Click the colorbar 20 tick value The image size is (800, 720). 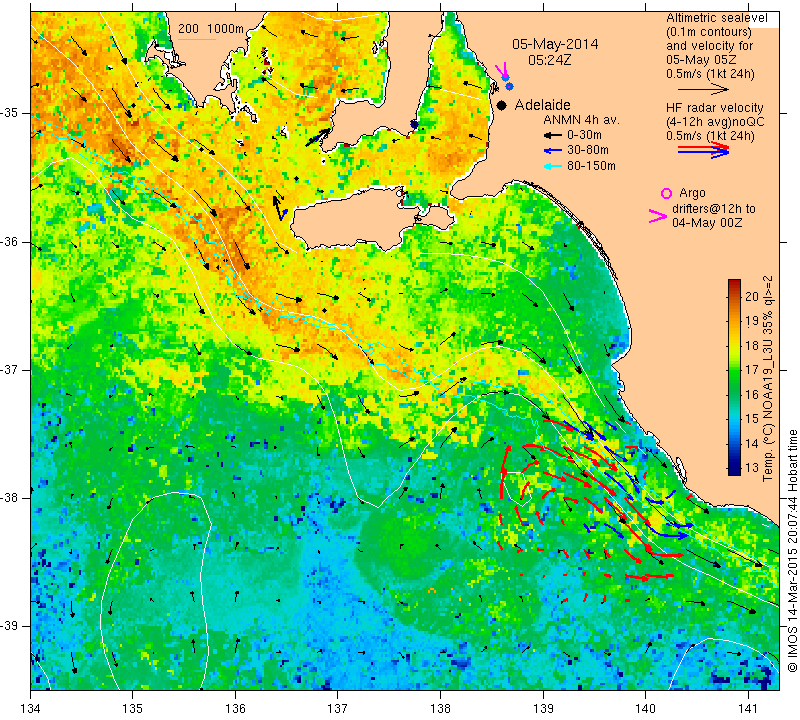point(752,296)
